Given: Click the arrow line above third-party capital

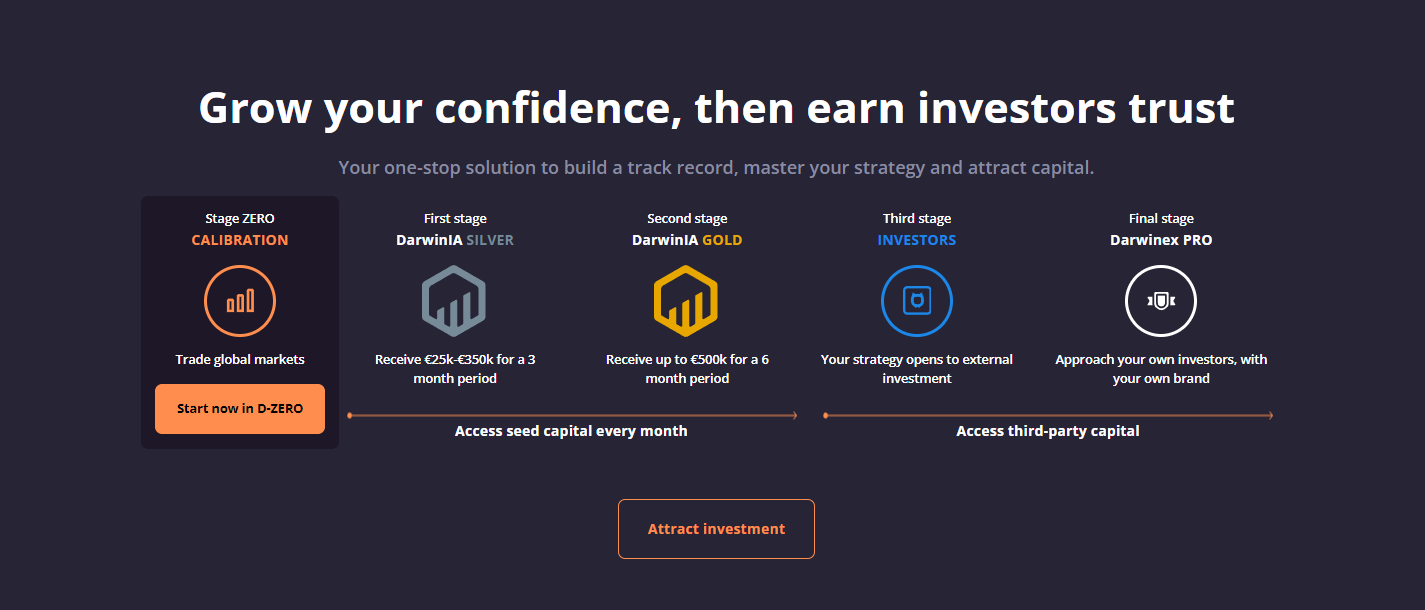Looking at the screenshot, I should coord(1048,415).
